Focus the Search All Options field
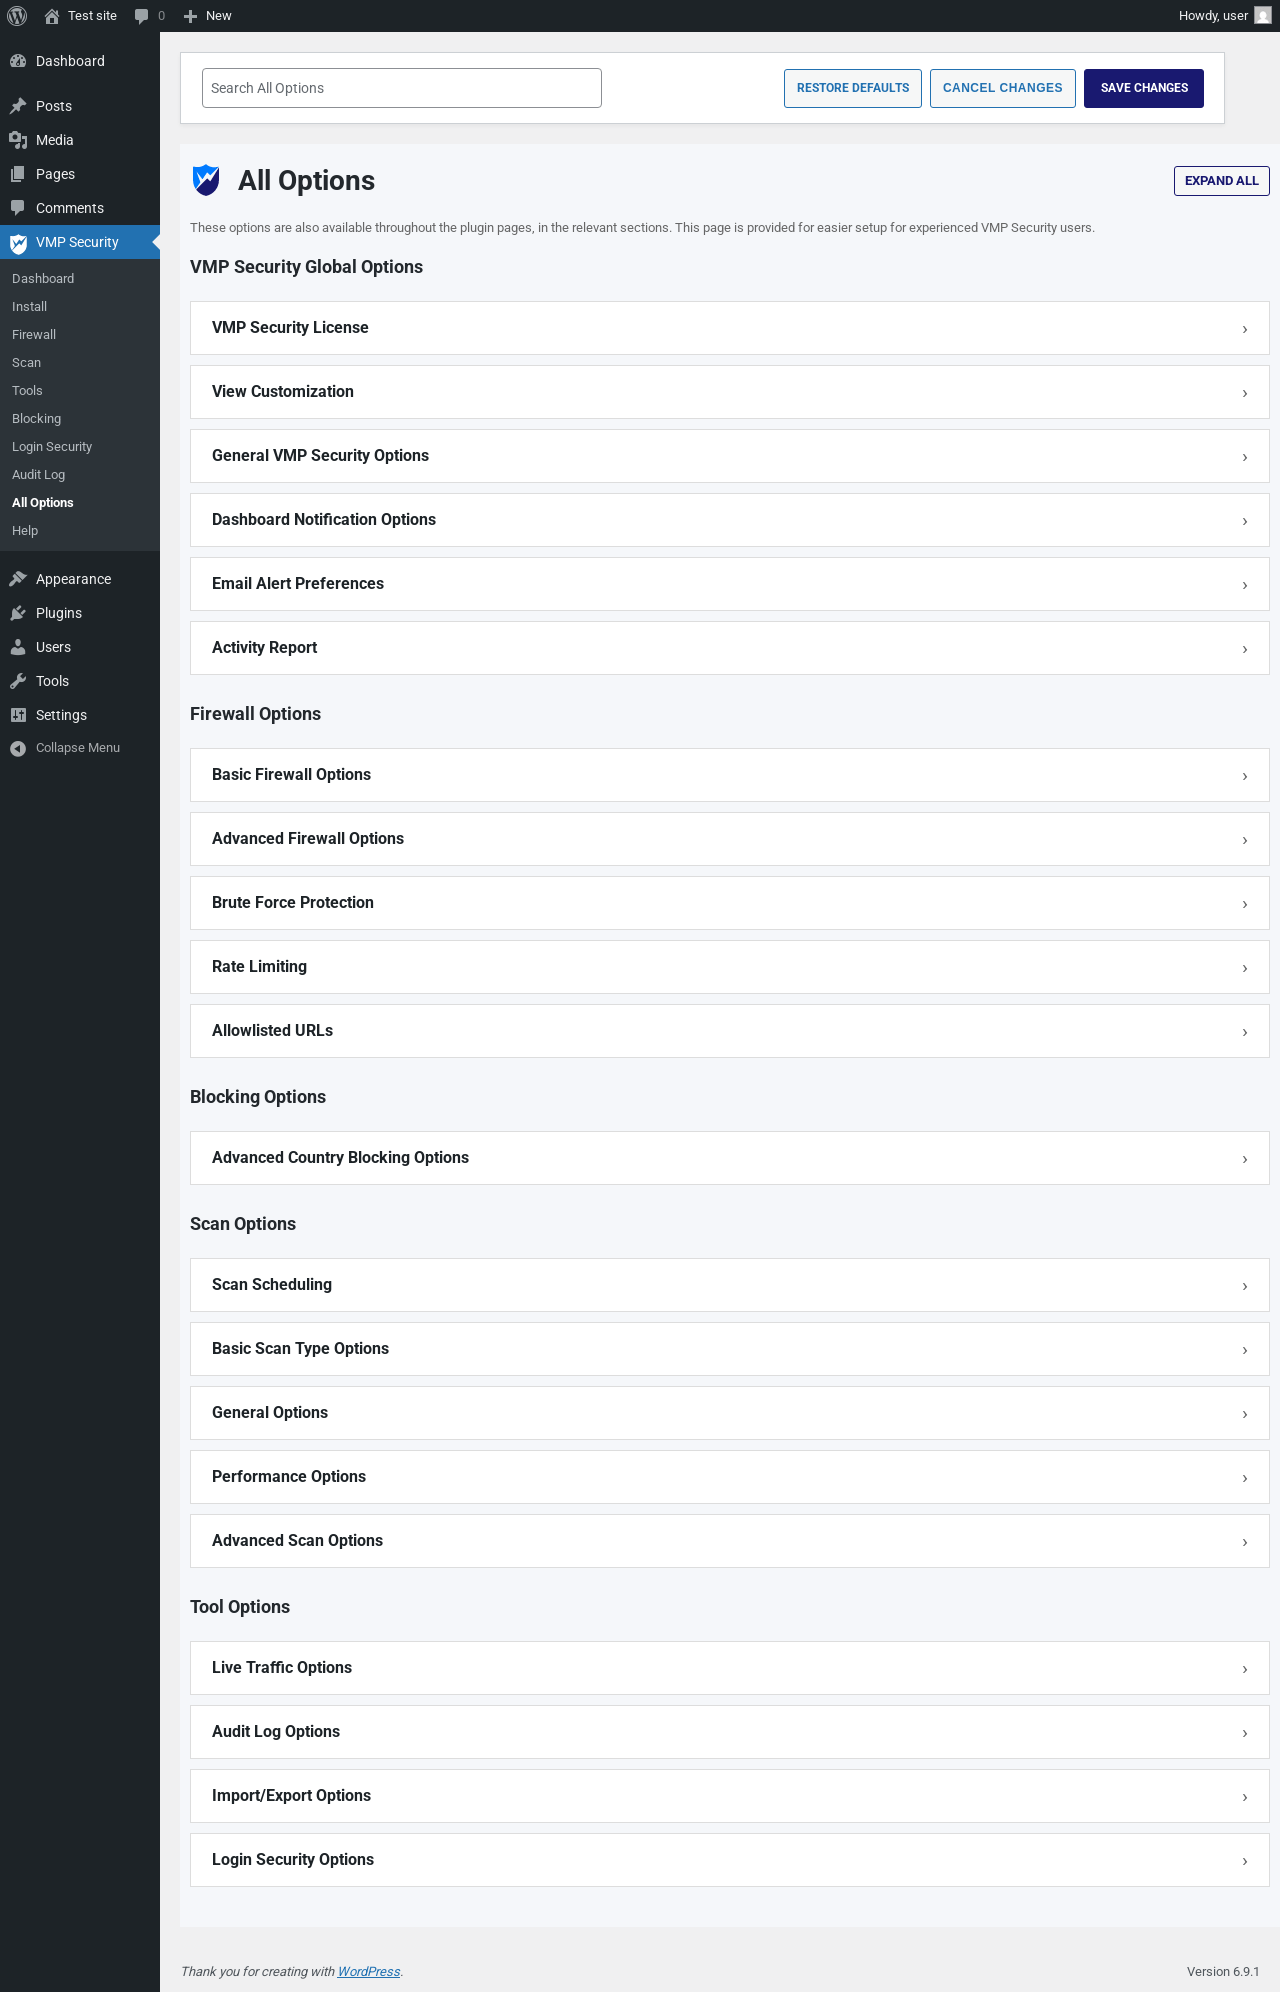Screen dimensions: 1280x1992 tap(402, 88)
